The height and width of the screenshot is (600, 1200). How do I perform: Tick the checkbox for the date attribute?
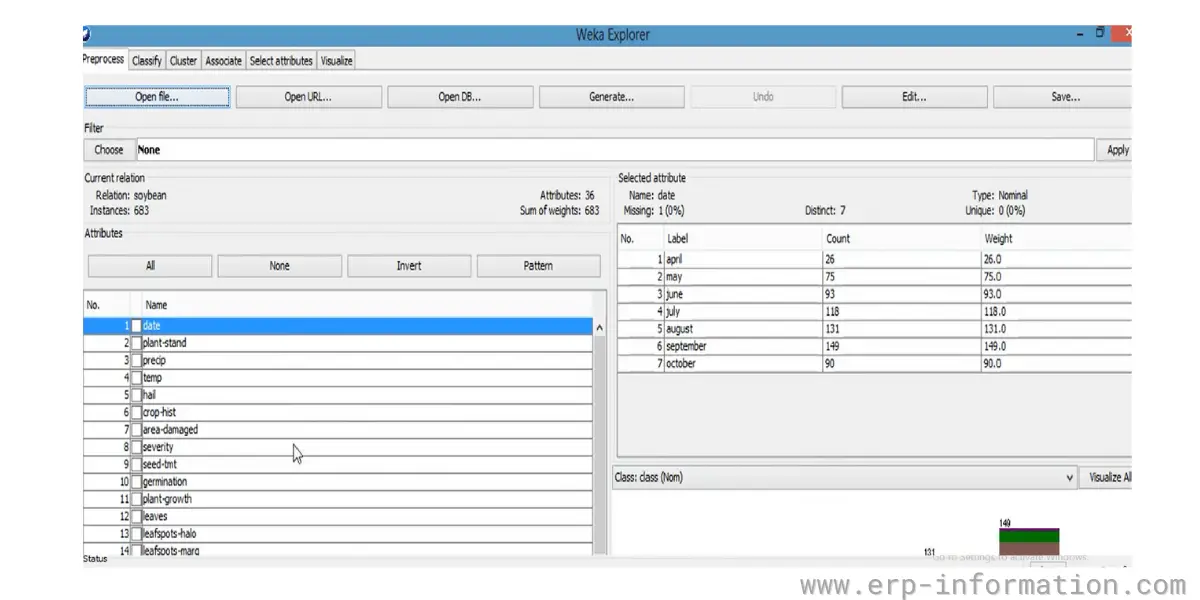136,326
